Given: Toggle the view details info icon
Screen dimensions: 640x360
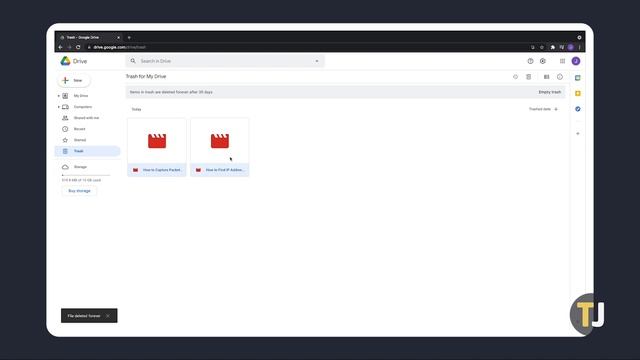Looking at the screenshot, I should pos(560,77).
